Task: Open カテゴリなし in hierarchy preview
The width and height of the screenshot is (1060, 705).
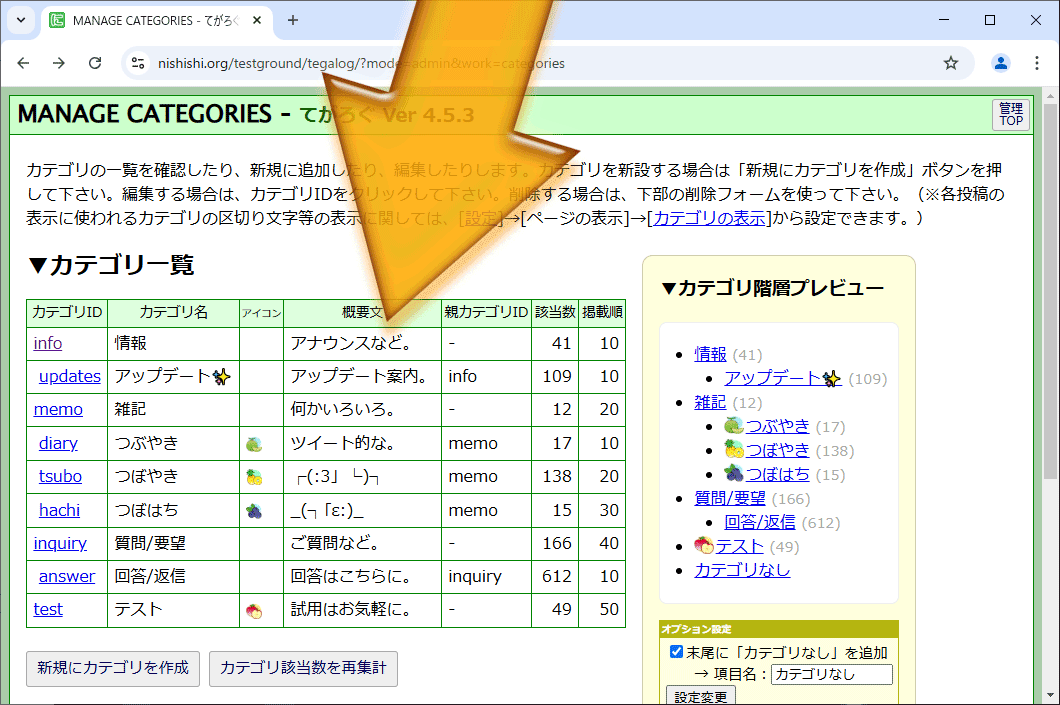Action: coord(742,570)
